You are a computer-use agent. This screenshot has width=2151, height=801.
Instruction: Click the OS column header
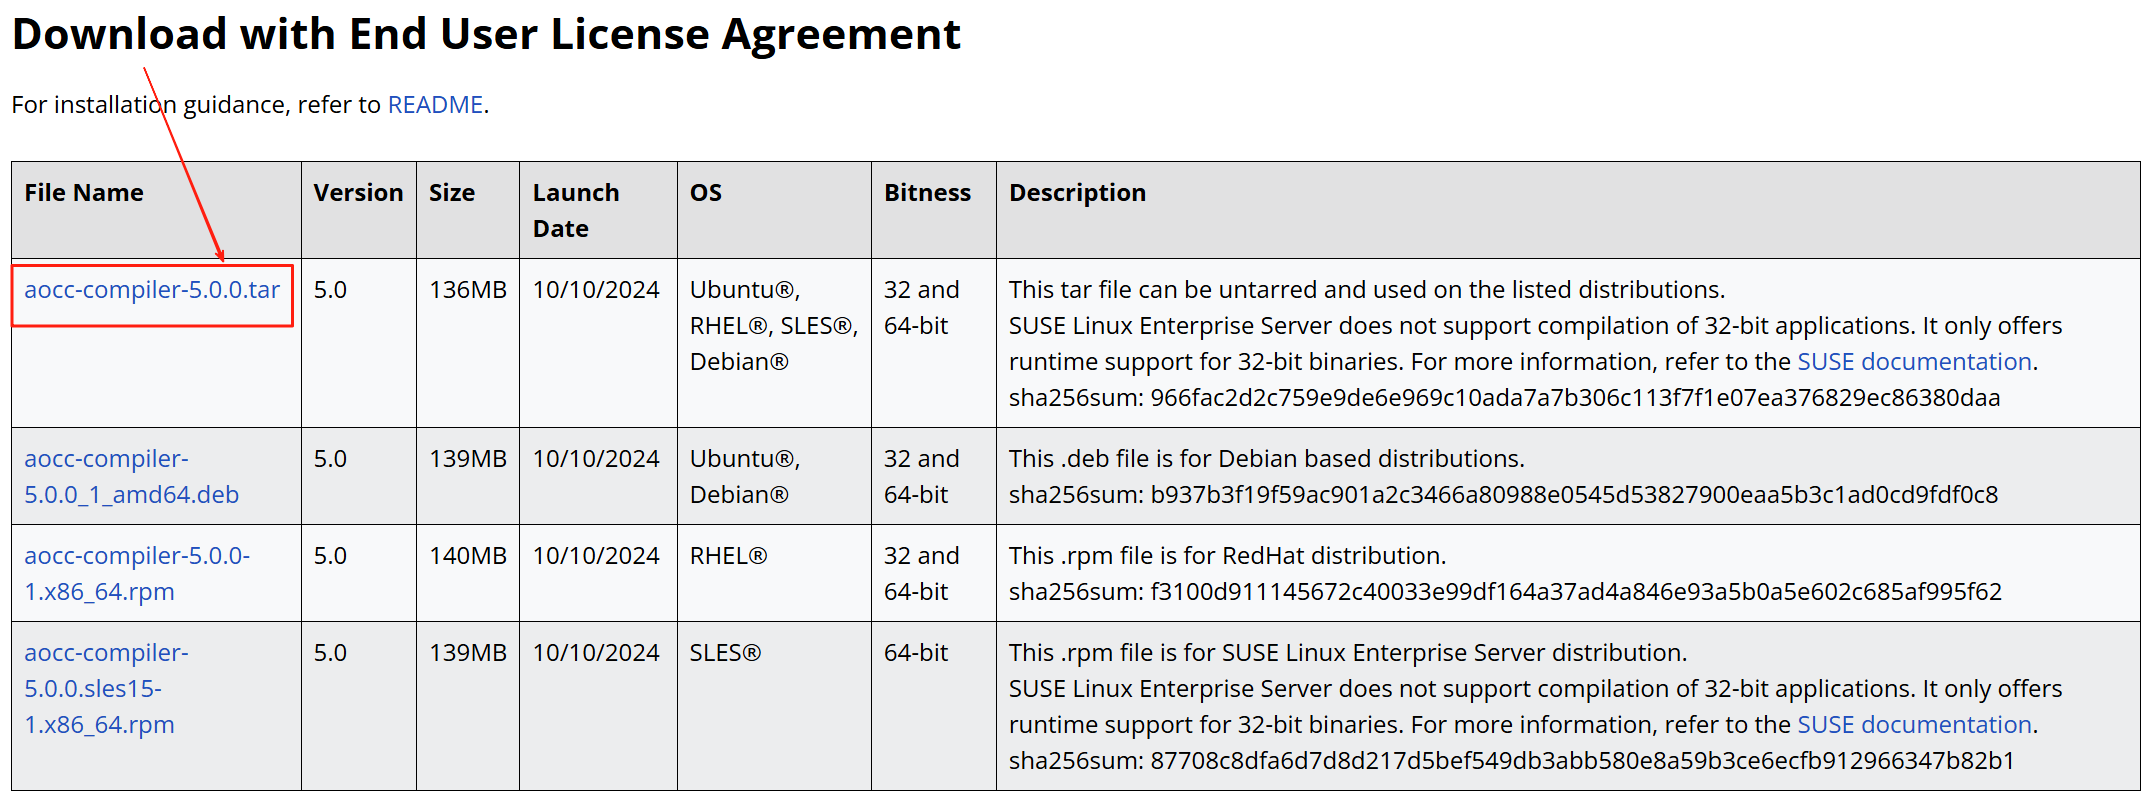706,193
